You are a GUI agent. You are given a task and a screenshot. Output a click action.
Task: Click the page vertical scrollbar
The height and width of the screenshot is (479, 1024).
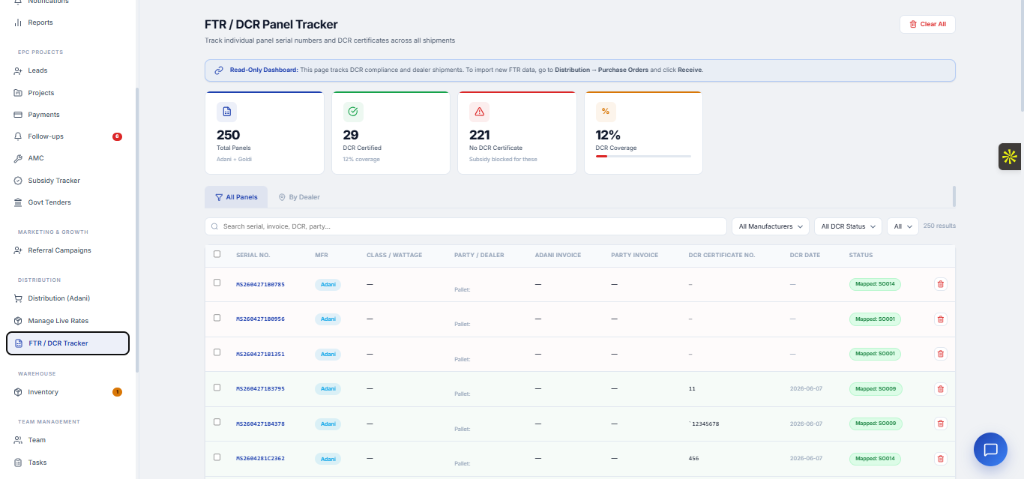1021,56
